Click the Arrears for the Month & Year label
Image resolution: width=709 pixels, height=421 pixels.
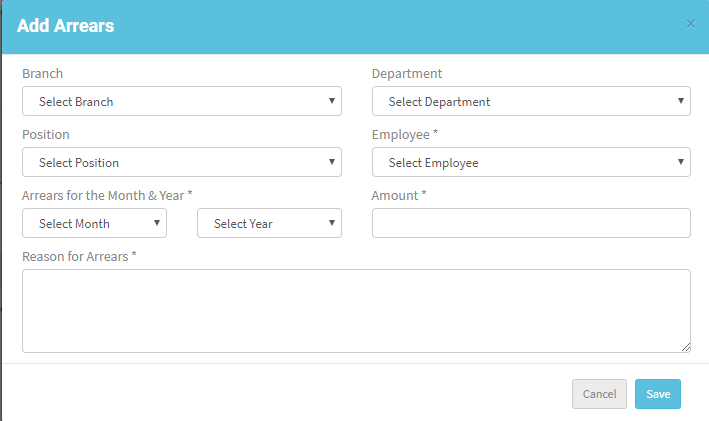[107, 196]
